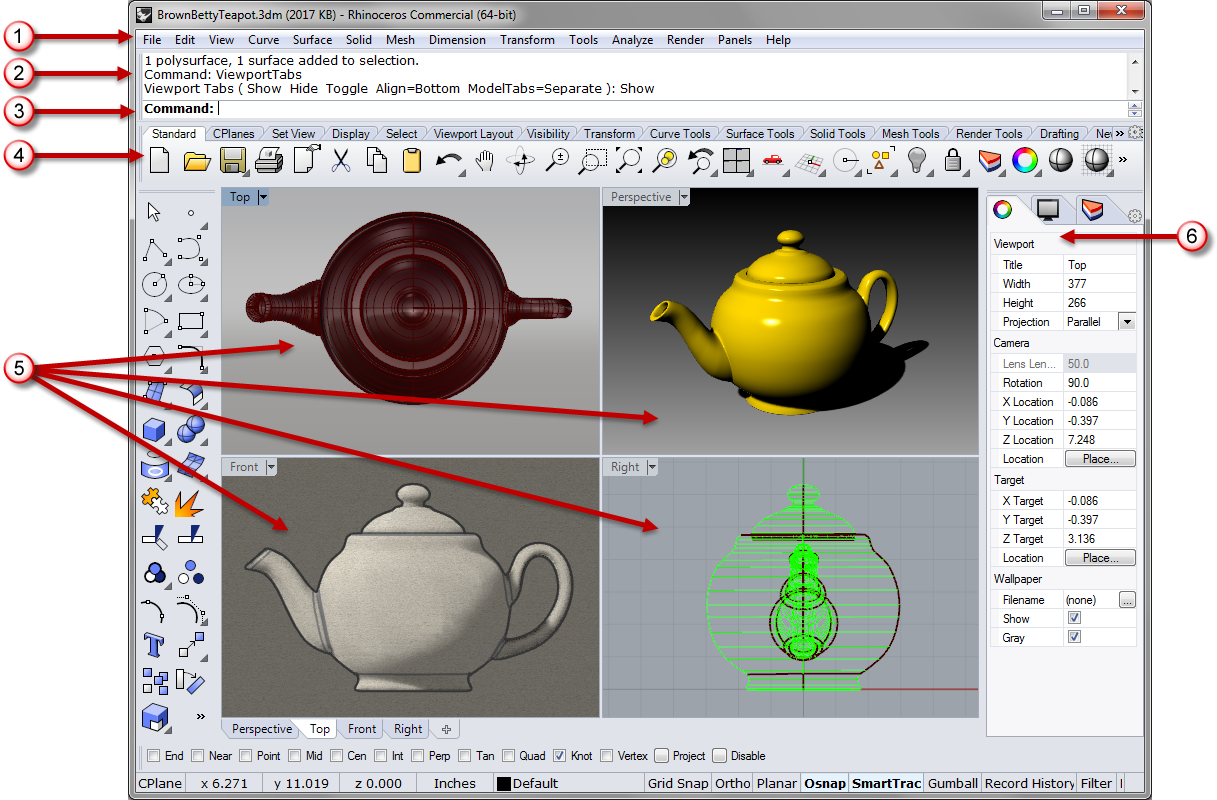
Task: Expand the Perspective viewport title menu
Action: pyautogui.click(x=684, y=197)
